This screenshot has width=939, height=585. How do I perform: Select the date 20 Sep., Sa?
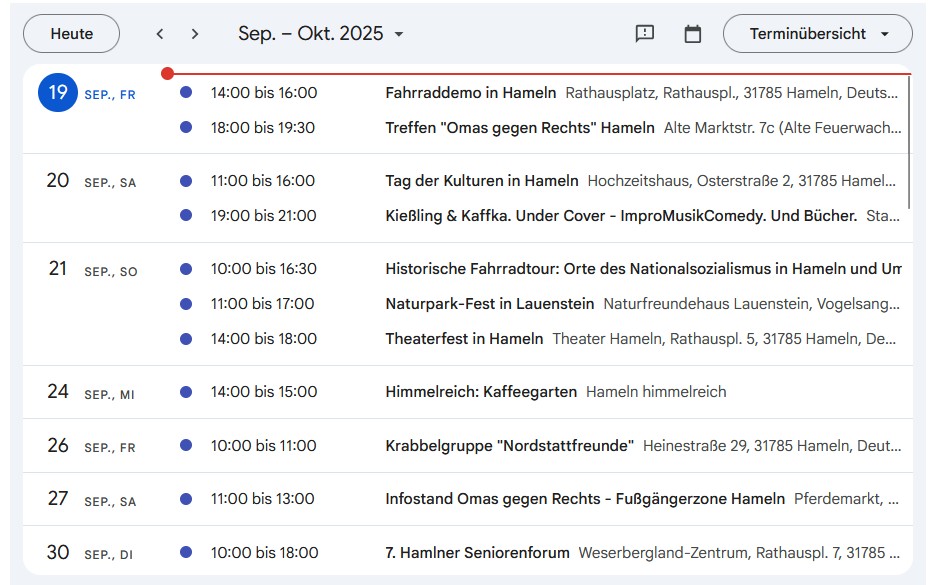58,181
